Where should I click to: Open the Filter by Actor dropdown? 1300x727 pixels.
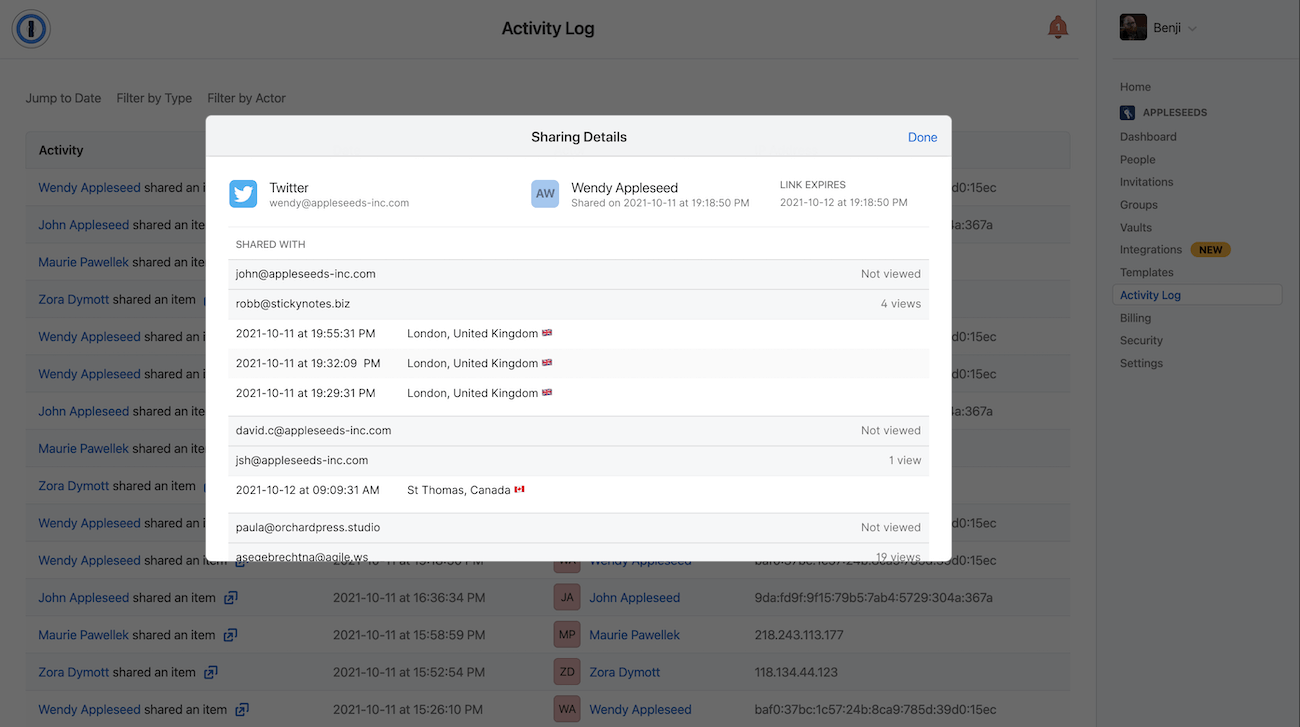[x=246, y=98]
